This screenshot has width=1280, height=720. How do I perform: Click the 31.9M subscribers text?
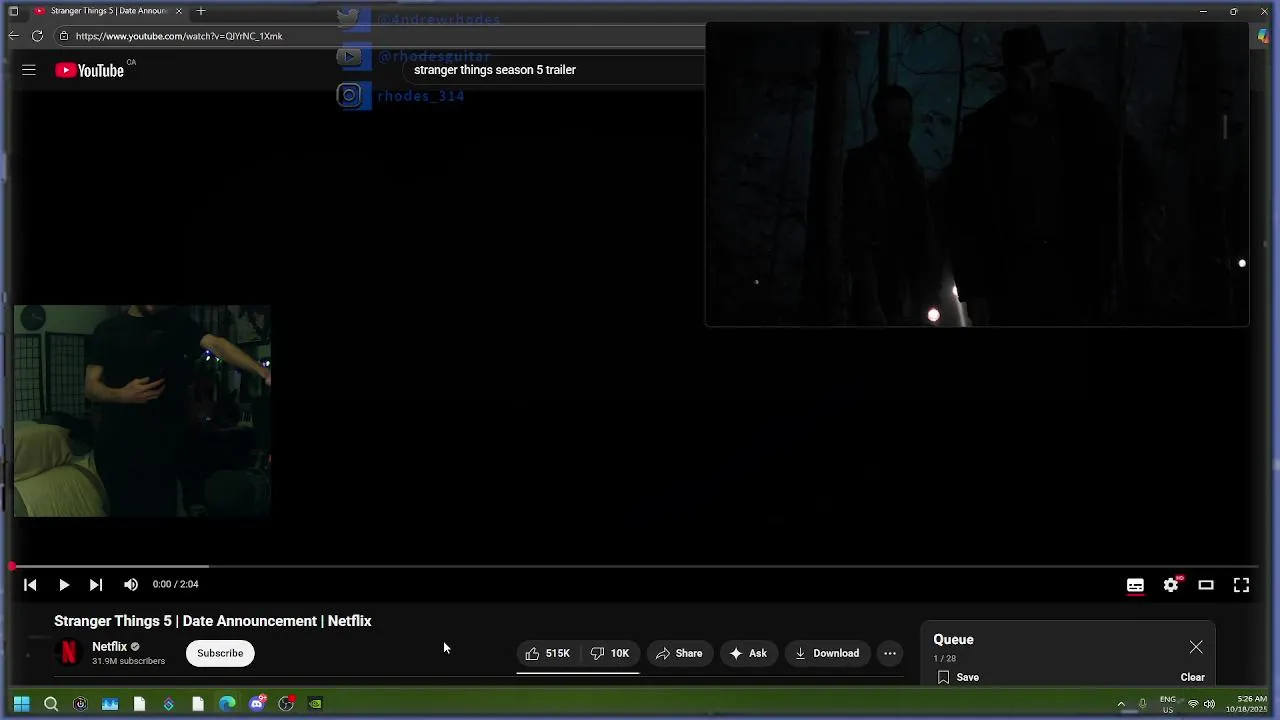click(128, 661)
